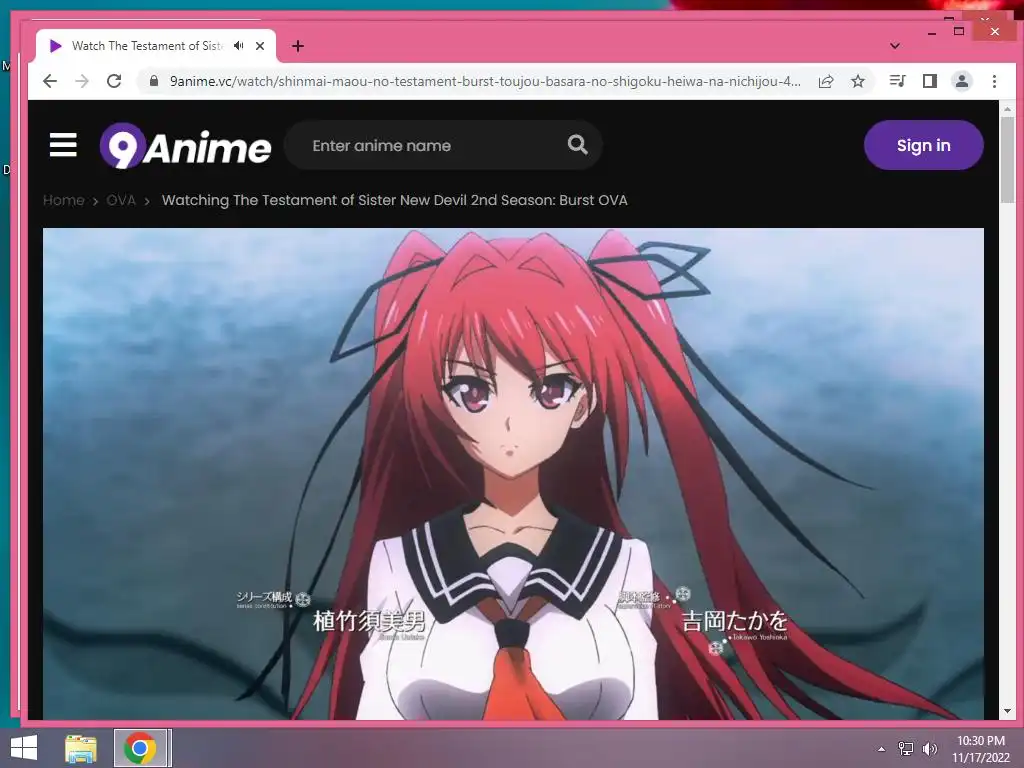This screenshot has width=1024, height=768.
Task: Open the Home breadcrumb link
Action: 63,200
